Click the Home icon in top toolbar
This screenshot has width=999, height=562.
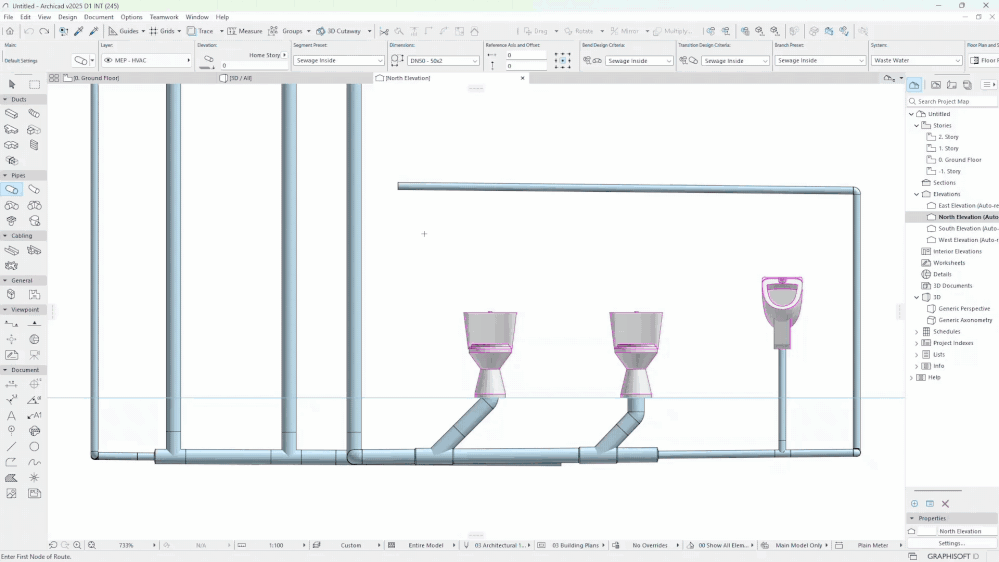coord(10,31)
